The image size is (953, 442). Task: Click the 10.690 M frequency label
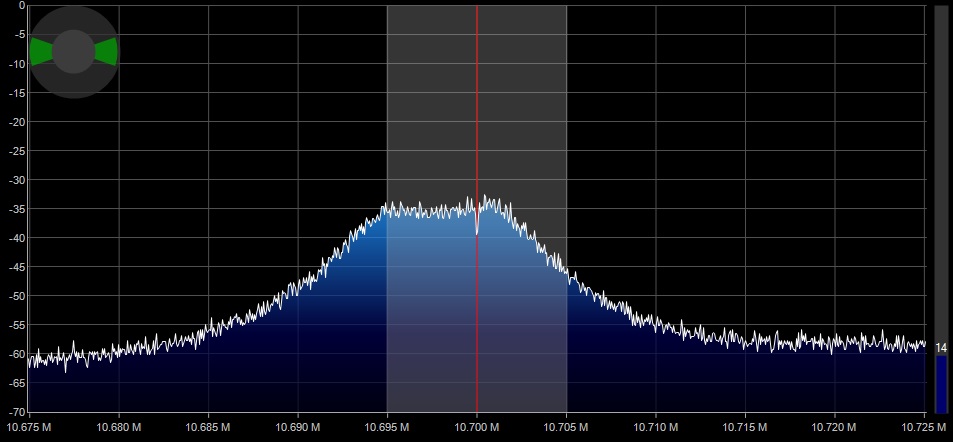click(298, 427)
